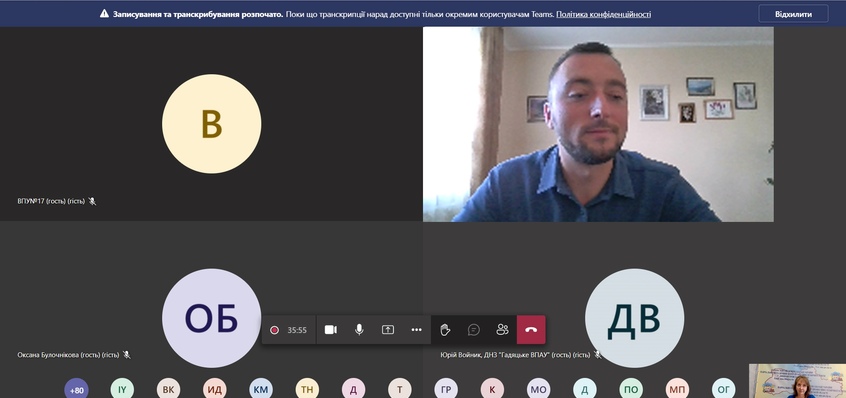
Task: Select the МП participant avatar
Action: pos(677,389)
